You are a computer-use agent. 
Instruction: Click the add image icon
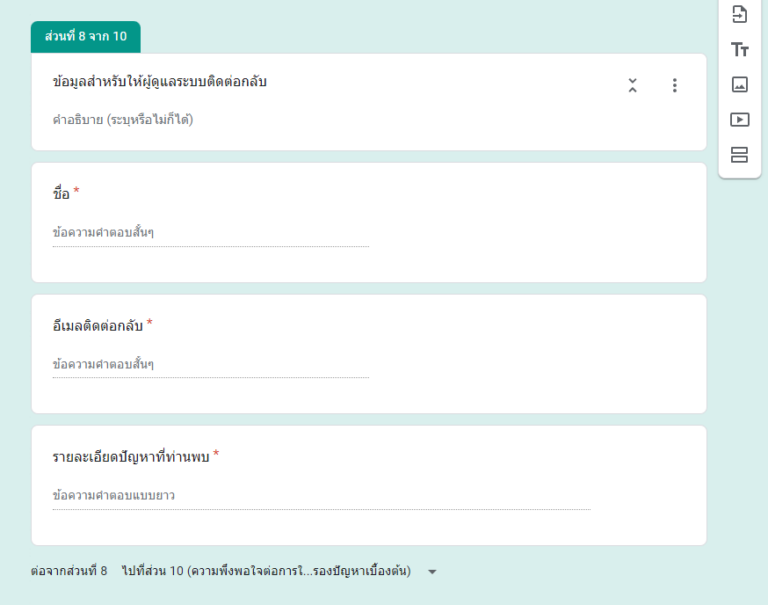pos(739,85)
